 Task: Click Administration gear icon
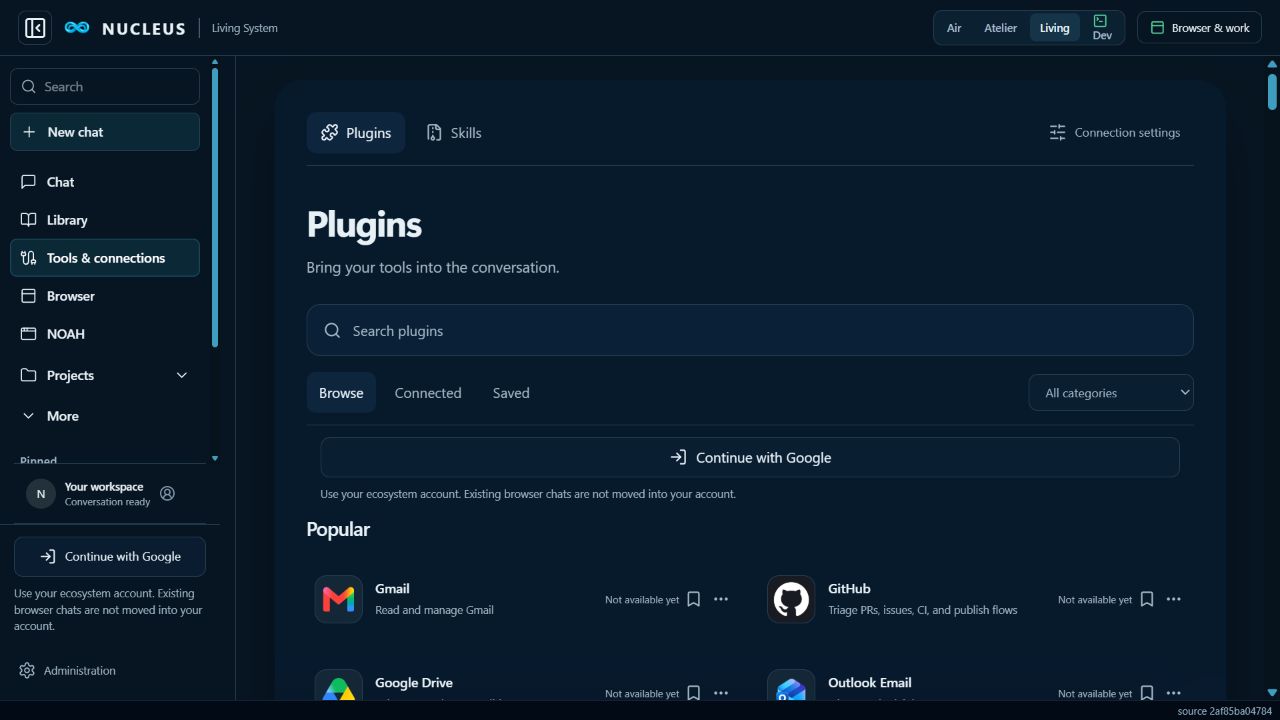[x=27, y=670]
